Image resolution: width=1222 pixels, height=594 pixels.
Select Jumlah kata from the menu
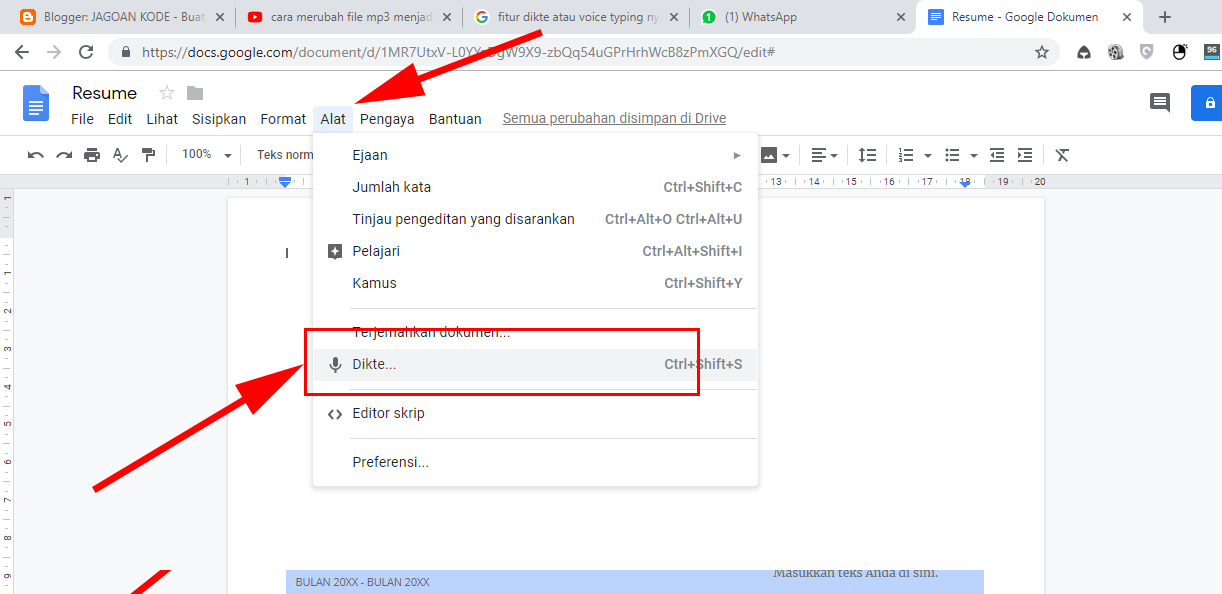click(x=535, y=187)
